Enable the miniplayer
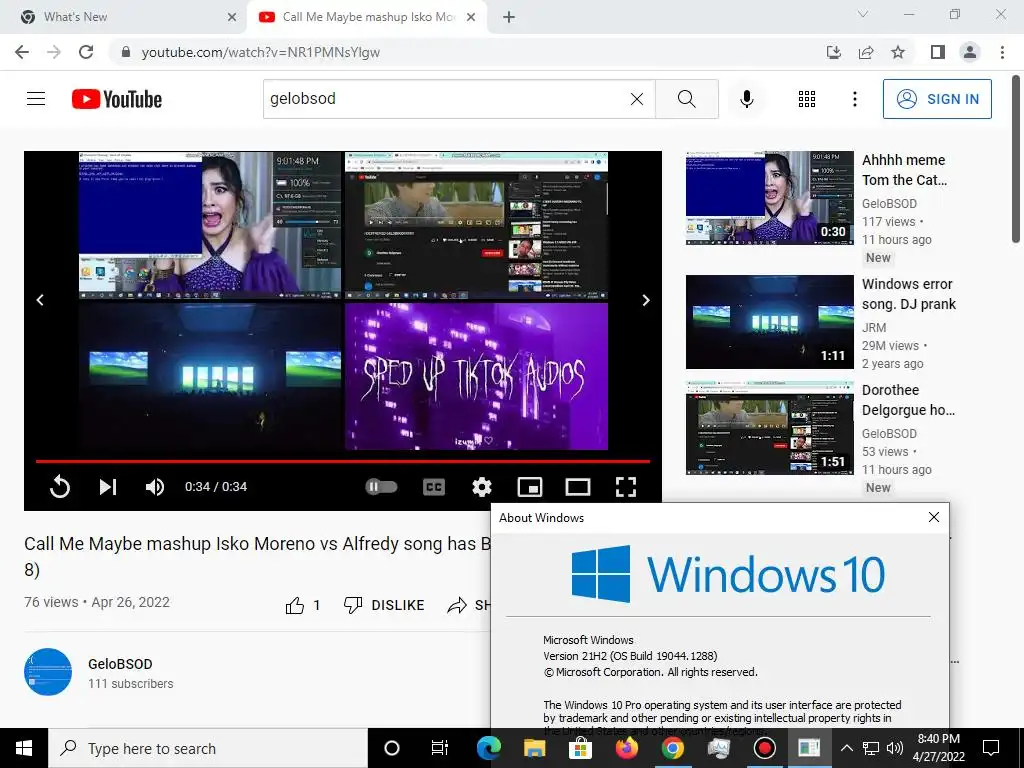 click(530, 487)
